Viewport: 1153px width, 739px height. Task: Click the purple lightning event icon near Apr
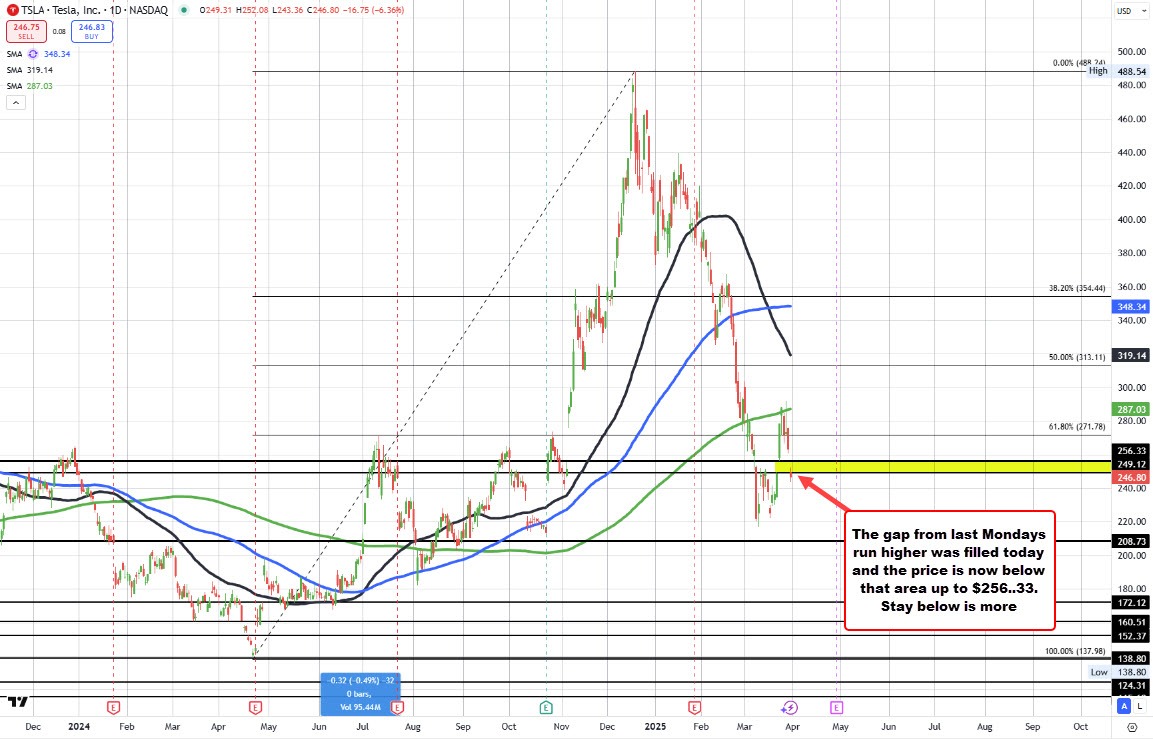pyautogui.click(x=789, y=707)
